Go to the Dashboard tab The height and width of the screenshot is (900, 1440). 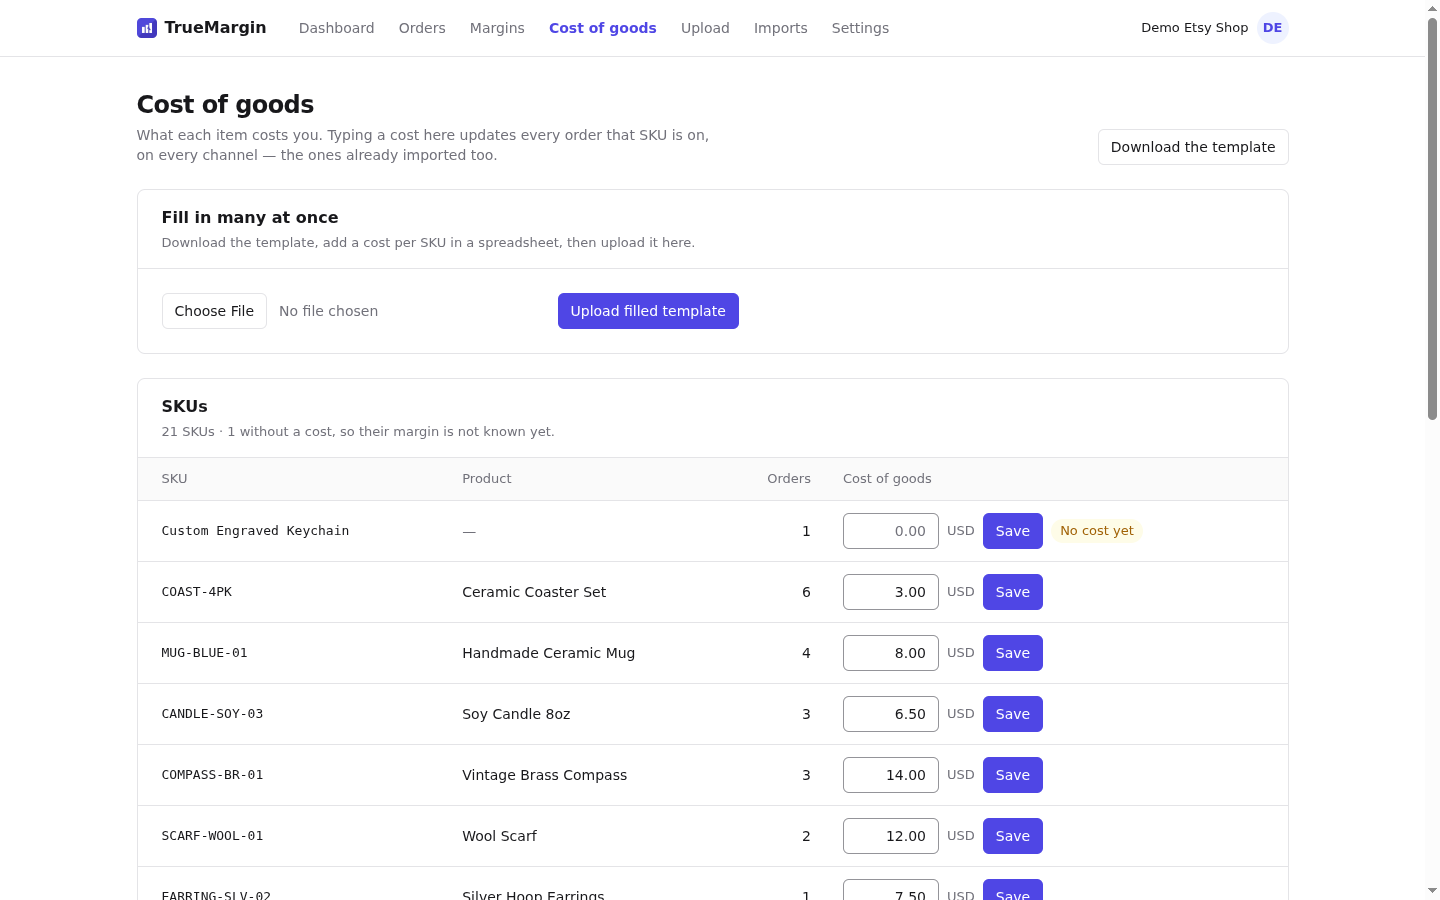click(x=336, y=28)
